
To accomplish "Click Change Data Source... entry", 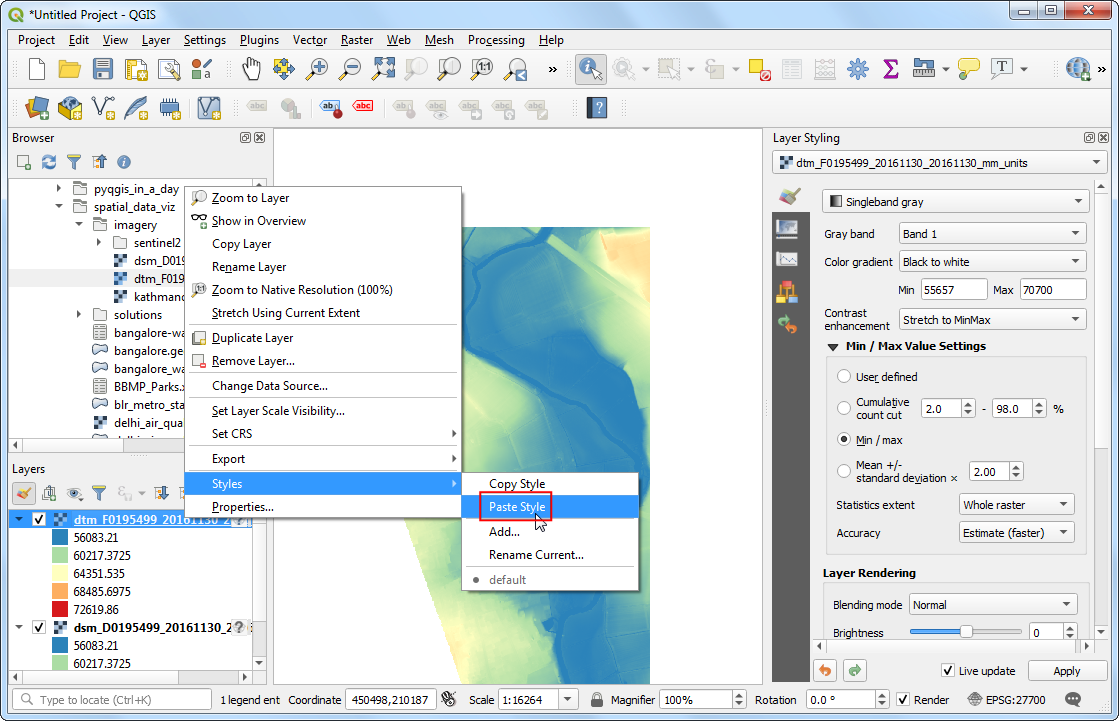I will click(323, 385).
